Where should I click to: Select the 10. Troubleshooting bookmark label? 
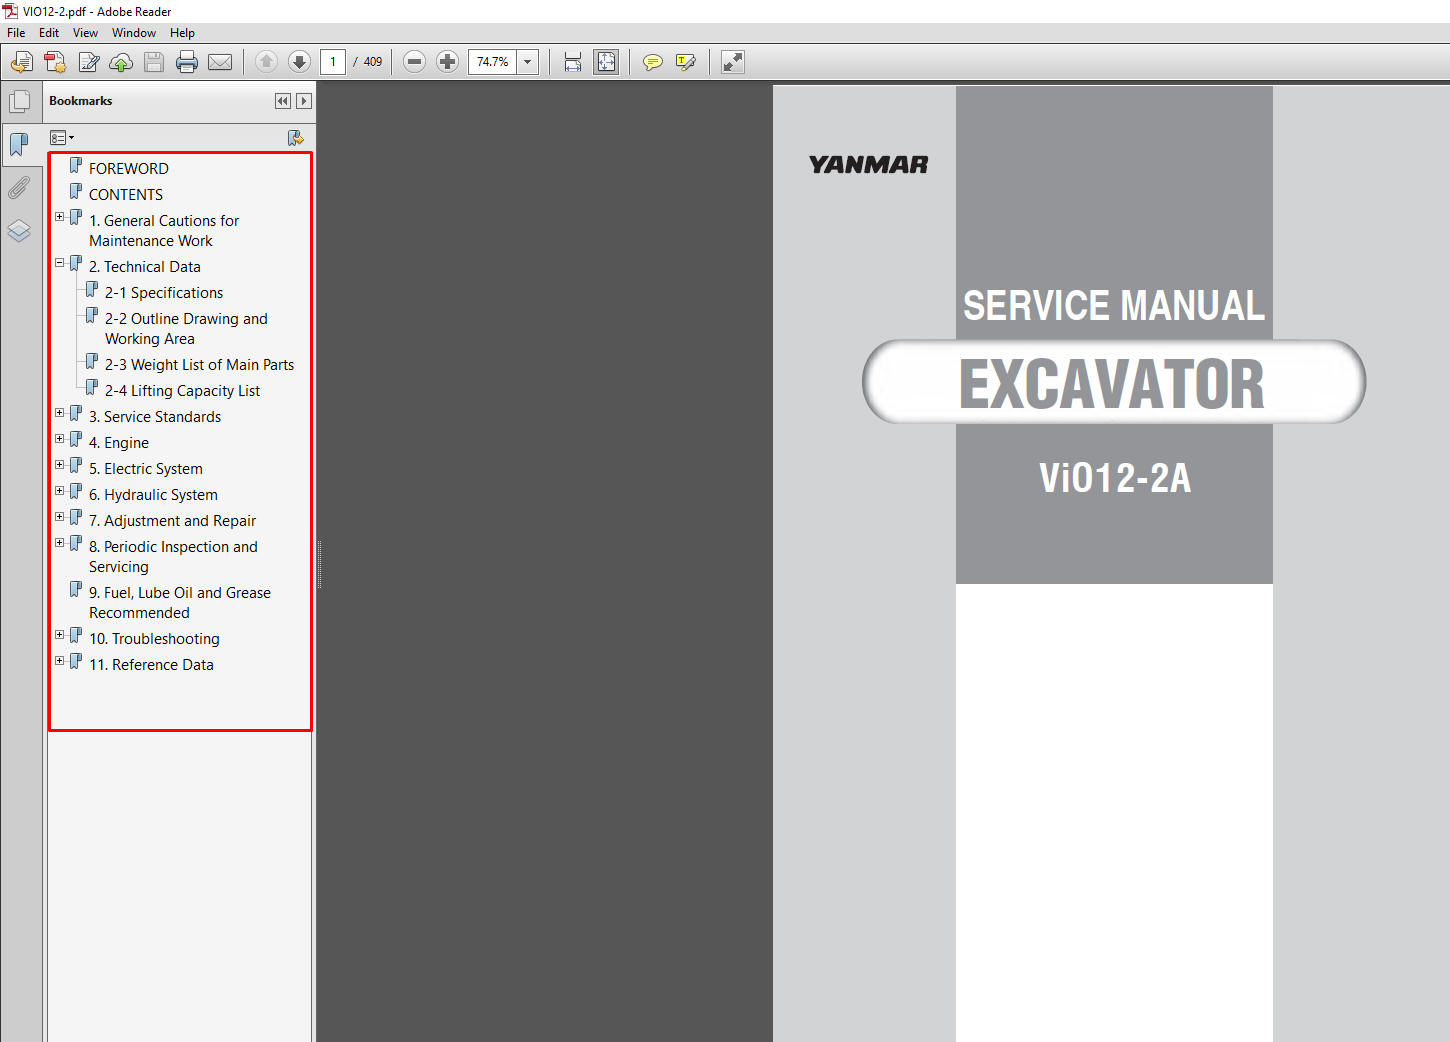click(x=154, y=639)
